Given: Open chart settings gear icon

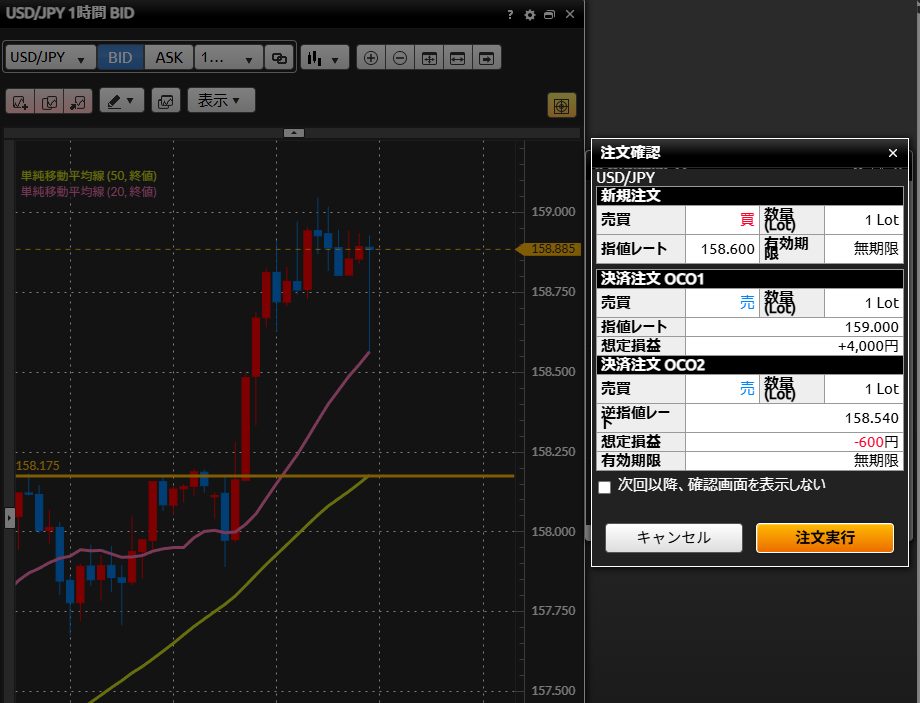Looking at the screenshot, I should (x=530, y=15).
